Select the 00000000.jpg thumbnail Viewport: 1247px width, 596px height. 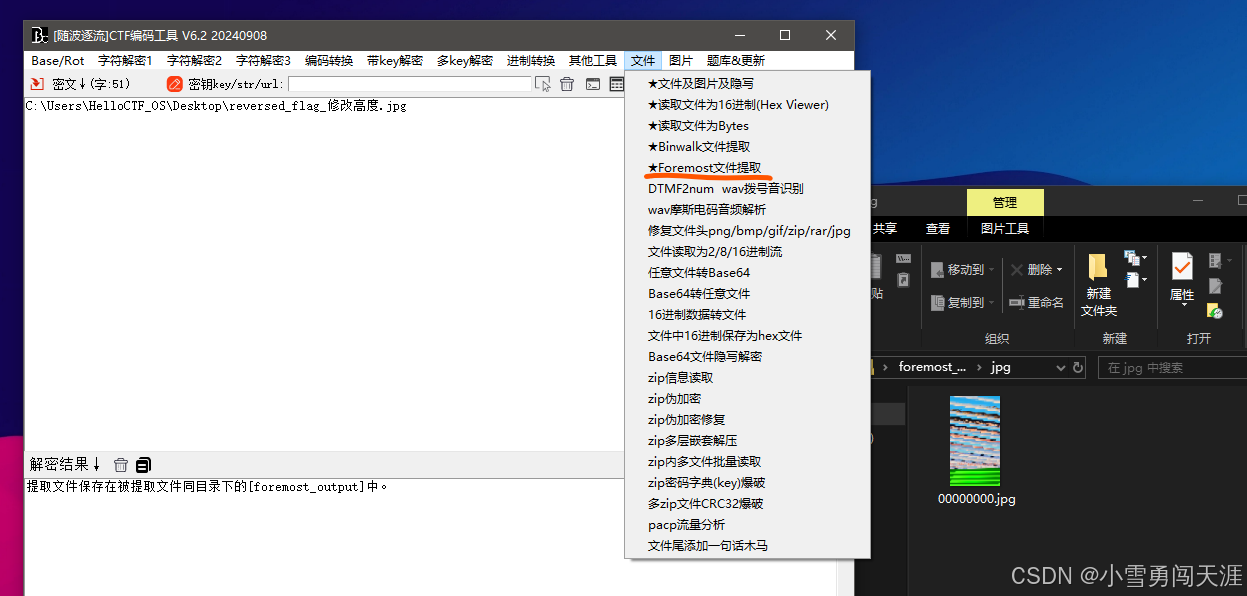pyautogui.click(x=975, y=440)
